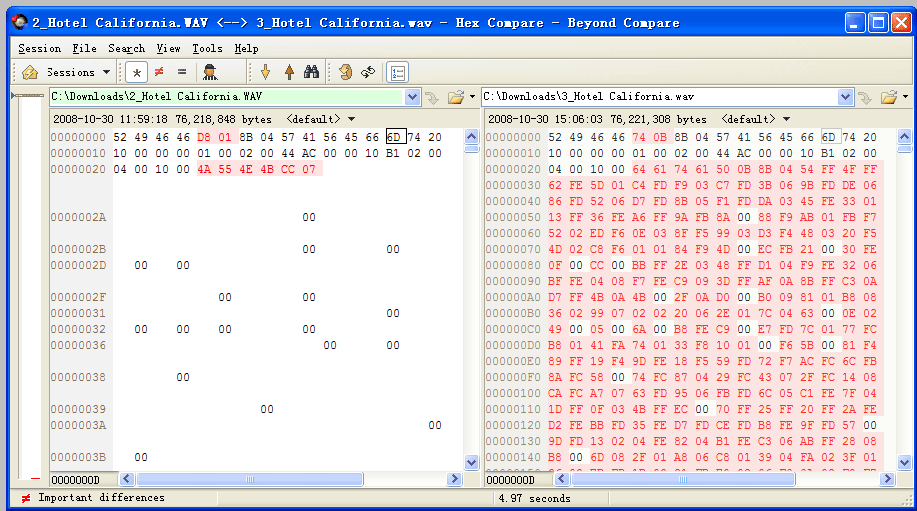Click Important differences status text
The image size is (917, 511).
[101, 498]
